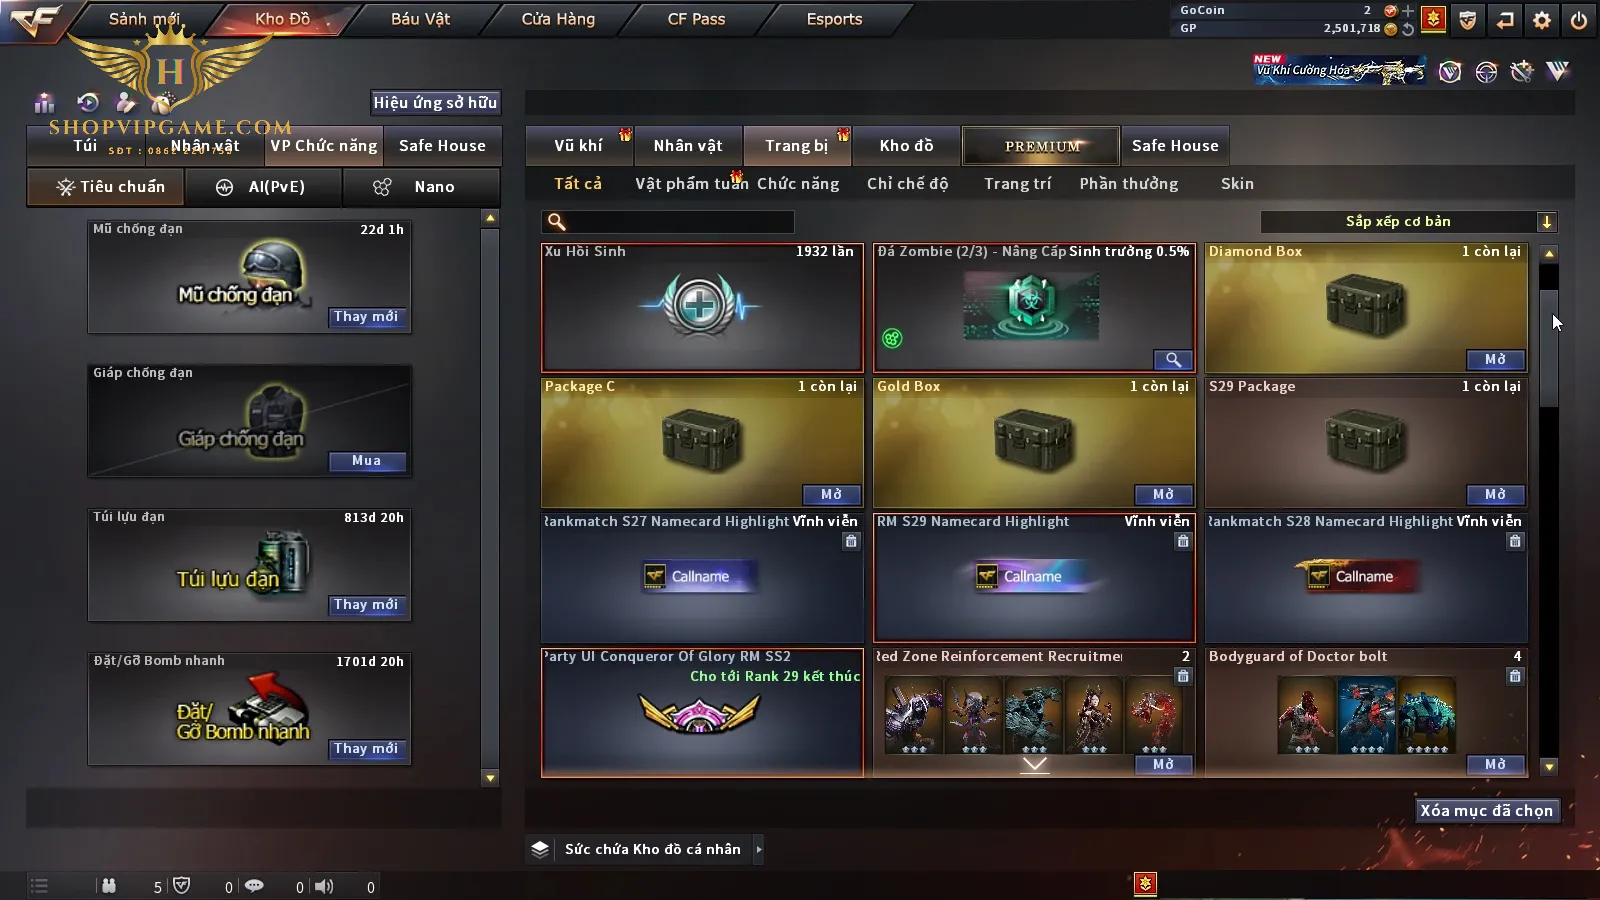The height and width of the screenshot is (900, 1600).
Task: Expand Sức chứa Kho đồ cá nhân arrow
Action: pyautogui.click(x=759, y=849)
